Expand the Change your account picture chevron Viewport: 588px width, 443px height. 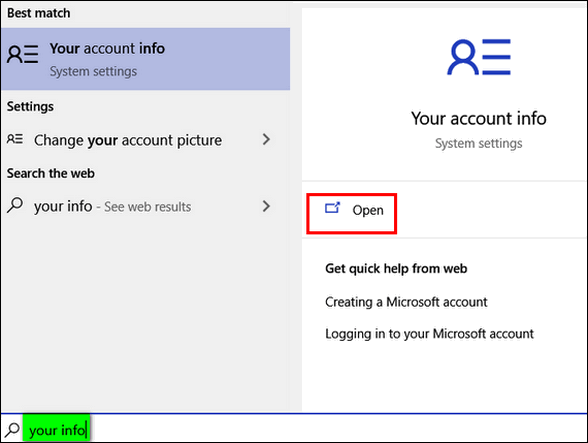coord(266,139)
